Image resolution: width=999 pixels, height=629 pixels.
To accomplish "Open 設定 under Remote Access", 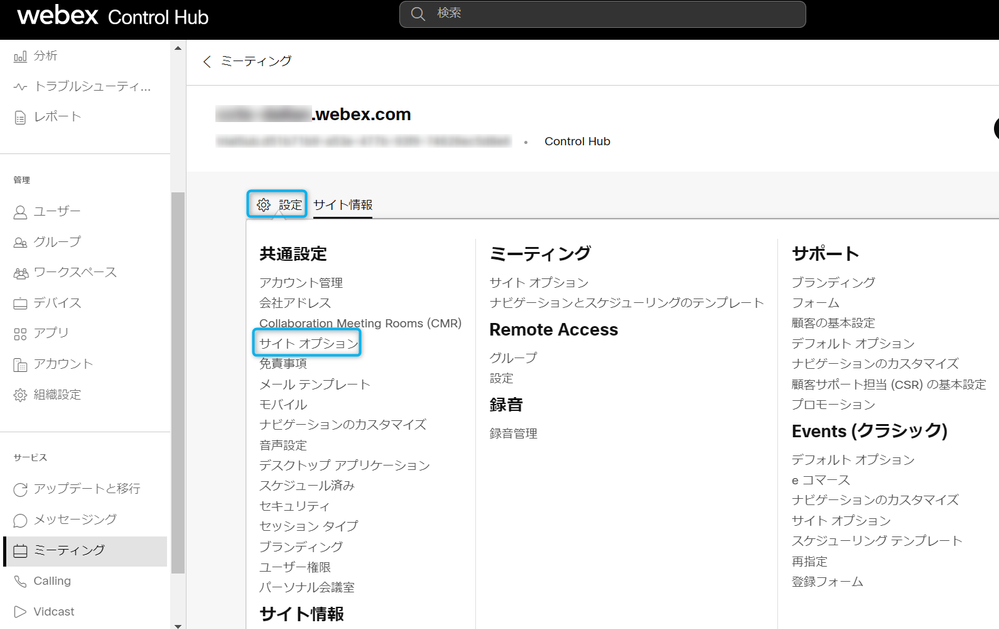I will click(x=501, y=378).
